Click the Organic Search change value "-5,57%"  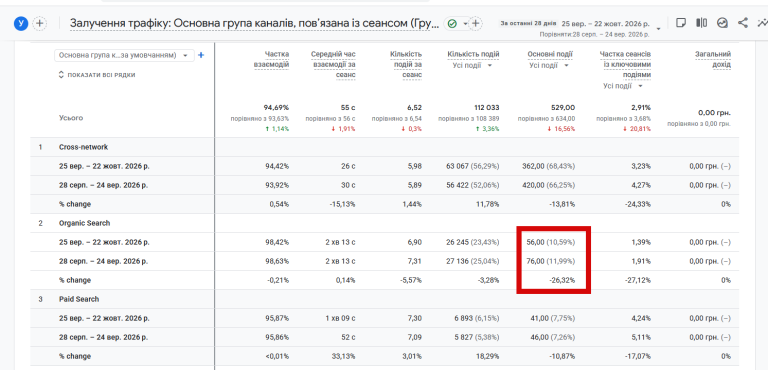[411, 280]
